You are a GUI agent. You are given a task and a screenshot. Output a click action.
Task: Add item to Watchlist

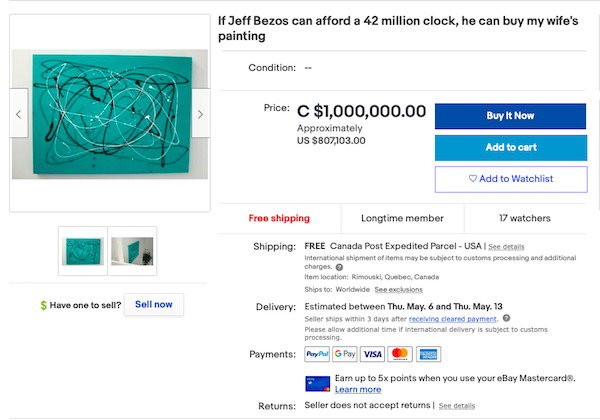510,179
